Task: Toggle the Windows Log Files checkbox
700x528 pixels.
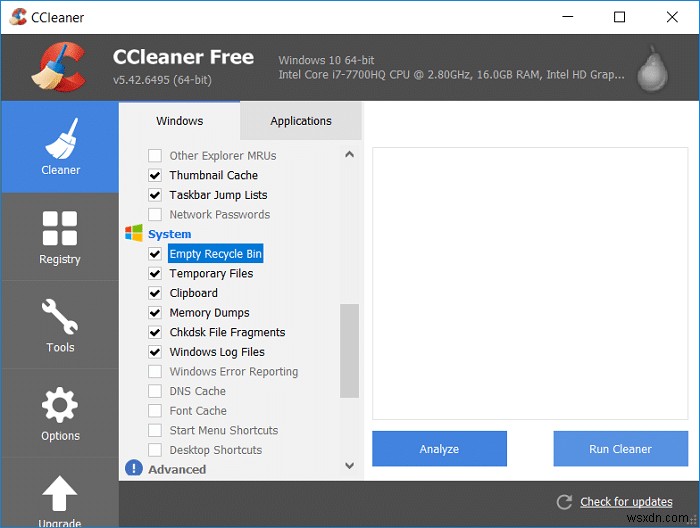Action: pyautogui.click(x=155, y=352)
